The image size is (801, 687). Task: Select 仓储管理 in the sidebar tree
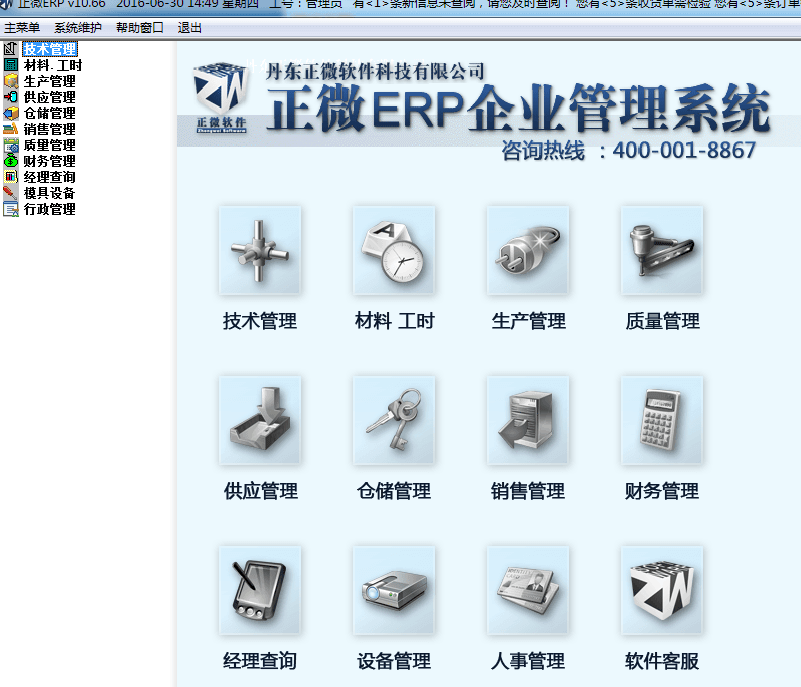point(50,113)
